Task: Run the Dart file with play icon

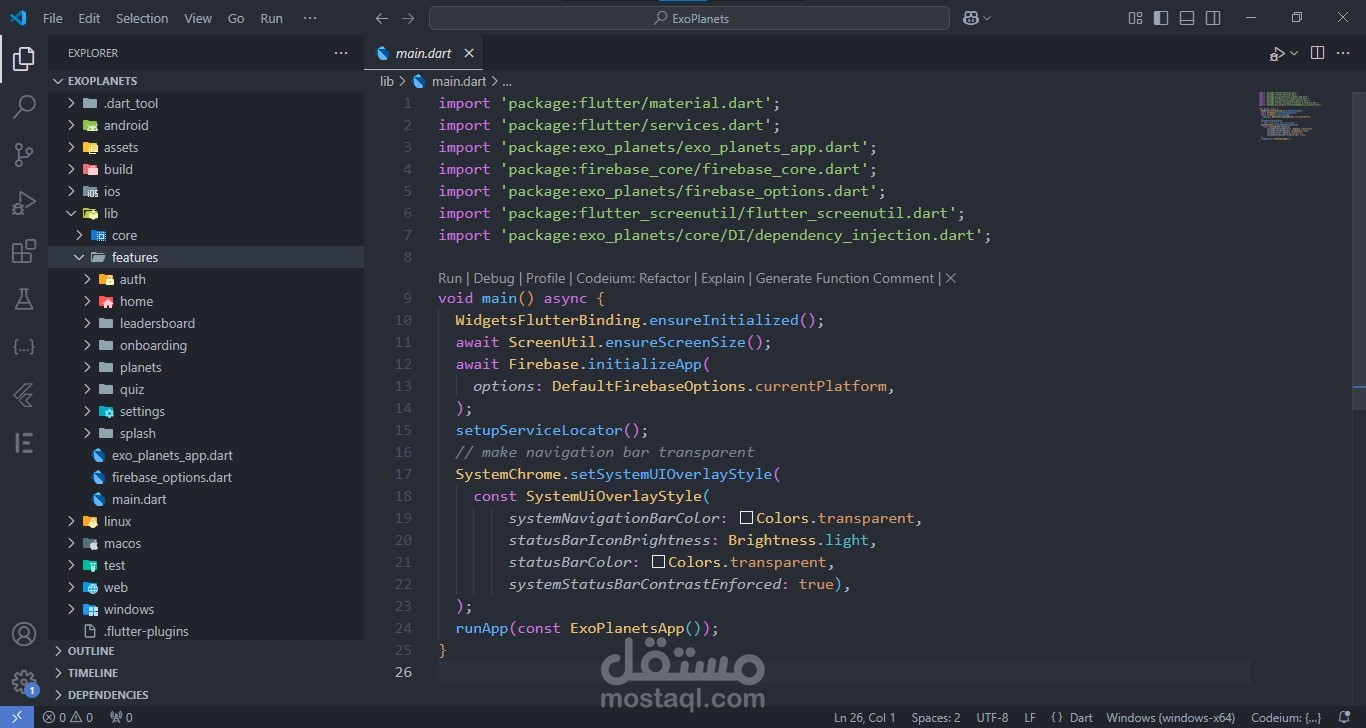Action: [x=1277, y=53]
